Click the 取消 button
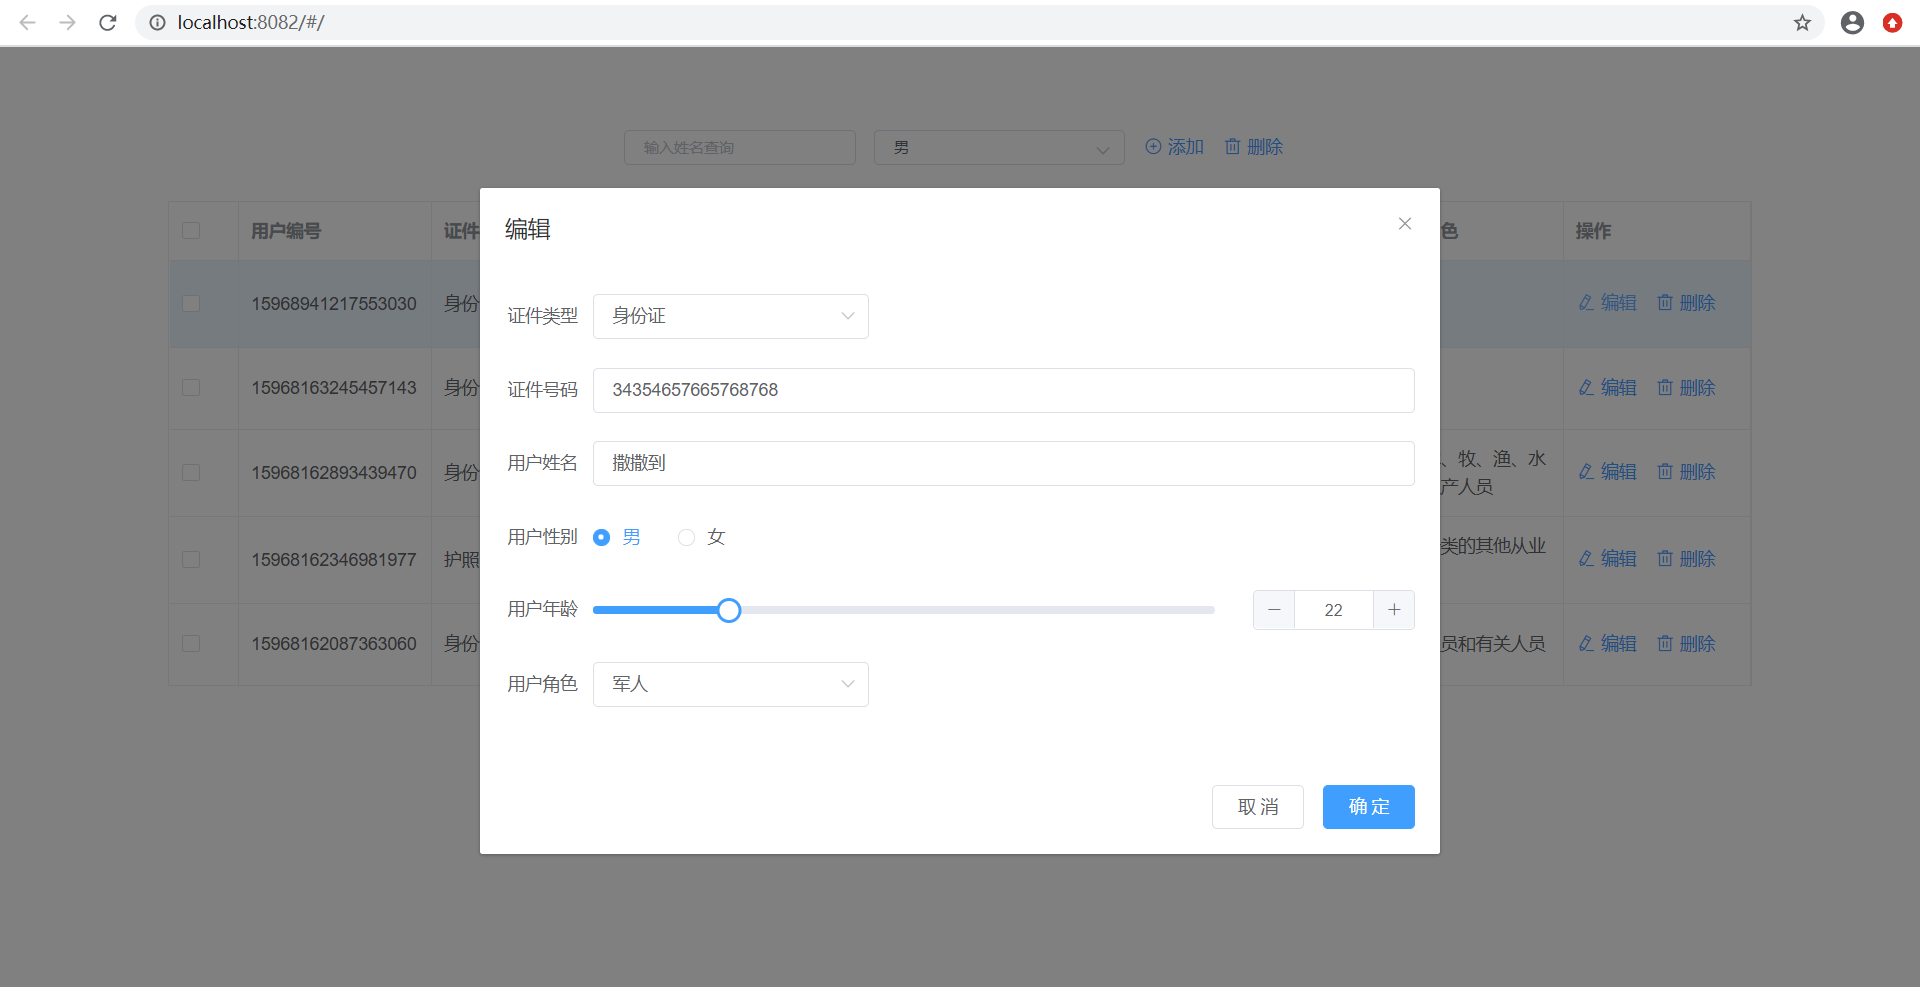The width and height of the screenshot is (1920, 987). tap(1257, 807)
